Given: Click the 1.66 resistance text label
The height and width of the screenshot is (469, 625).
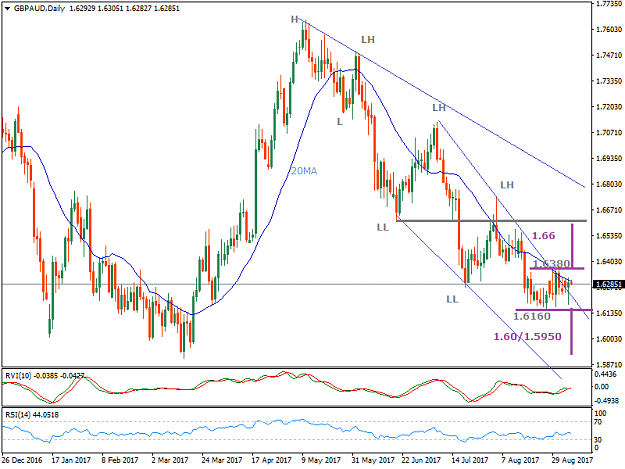Looking at the screenshot, I should click(x=543, y=235).
